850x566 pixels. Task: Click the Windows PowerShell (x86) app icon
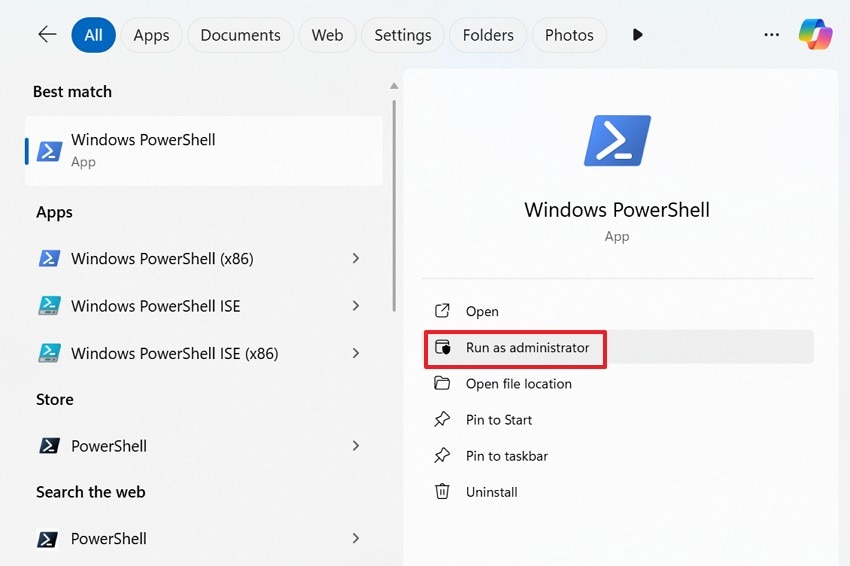tap(49, 258)
